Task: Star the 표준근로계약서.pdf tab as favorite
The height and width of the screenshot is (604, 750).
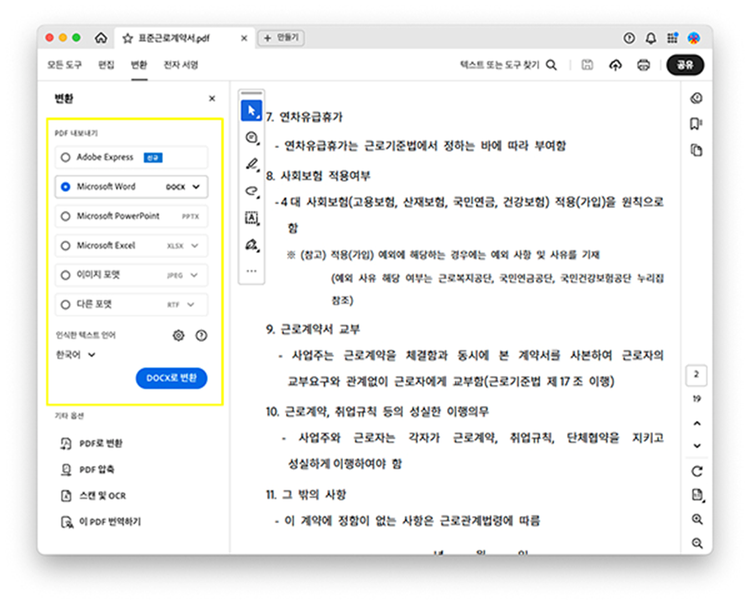Action: point(127,38)
